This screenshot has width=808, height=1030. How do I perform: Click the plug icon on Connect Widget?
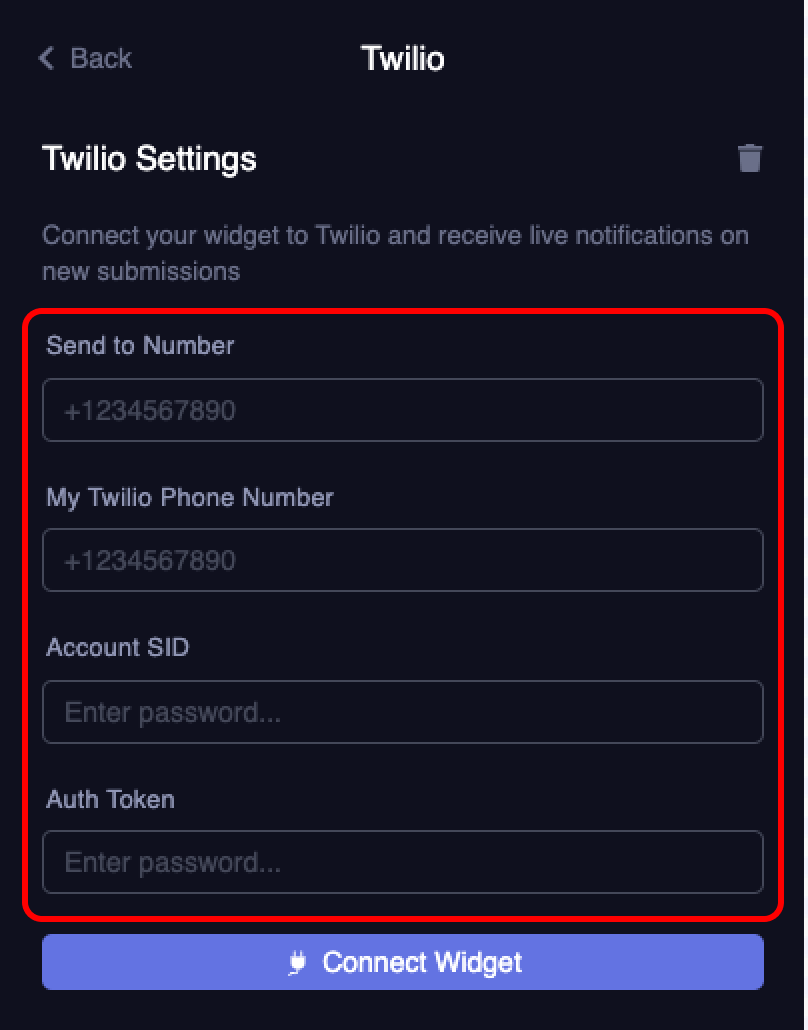[x=297, y=962]
